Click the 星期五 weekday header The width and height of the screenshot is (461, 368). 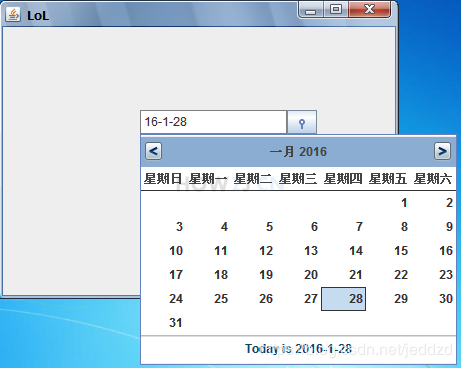(388, 179)
